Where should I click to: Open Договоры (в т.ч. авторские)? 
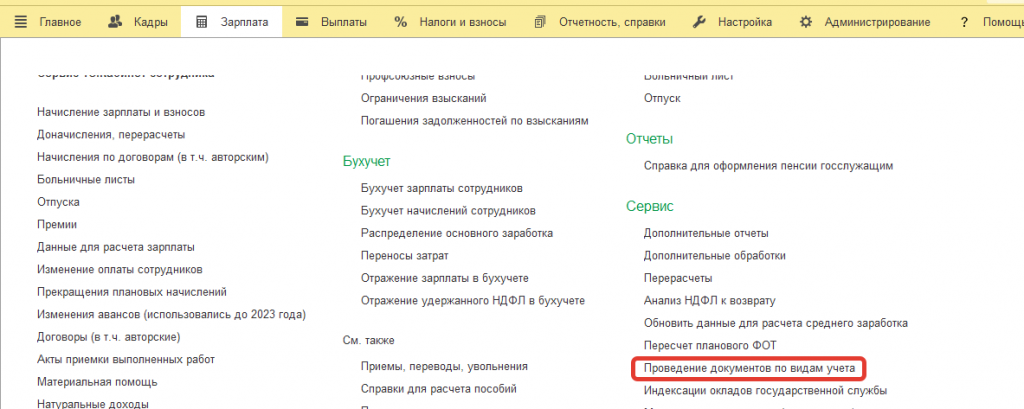(108, 337)
